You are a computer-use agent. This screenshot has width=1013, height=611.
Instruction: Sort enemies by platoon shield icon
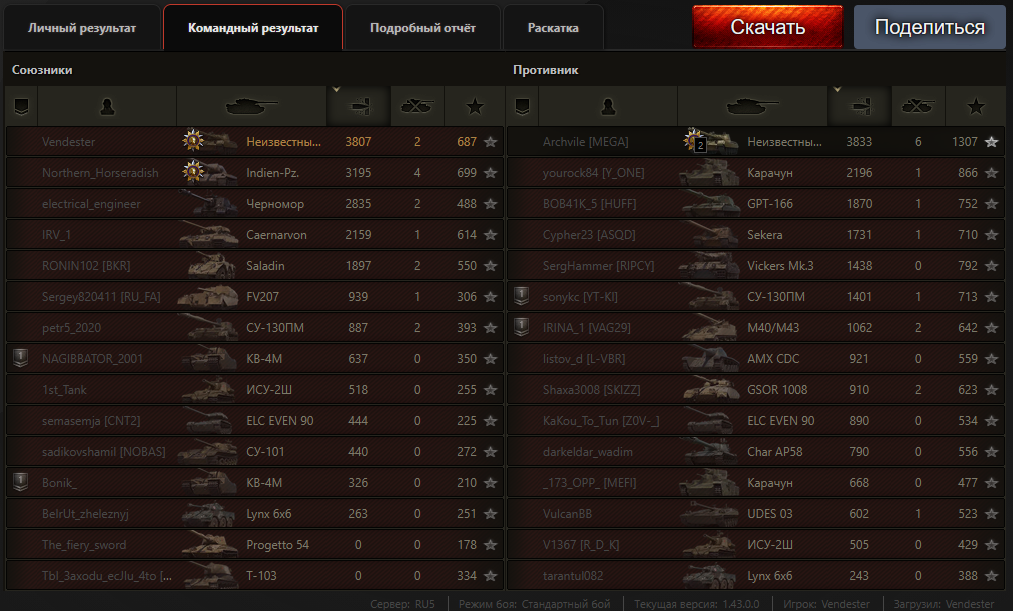[x=523, y=107]
